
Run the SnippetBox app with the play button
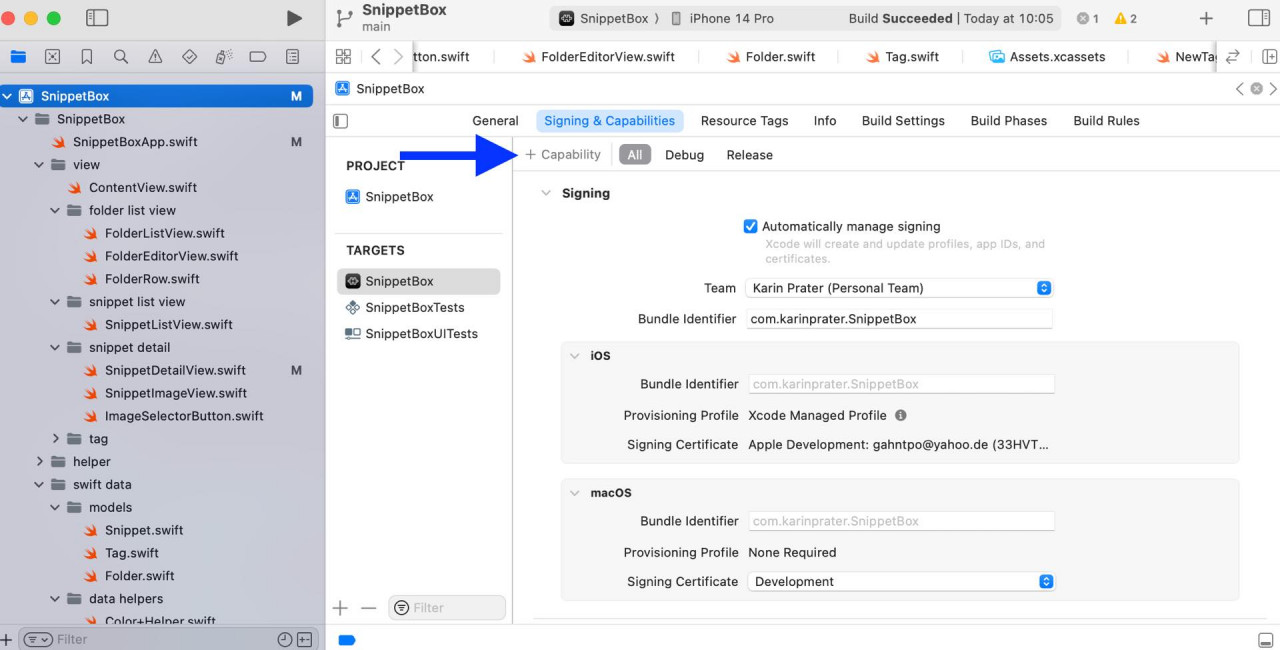click(294, 17)
